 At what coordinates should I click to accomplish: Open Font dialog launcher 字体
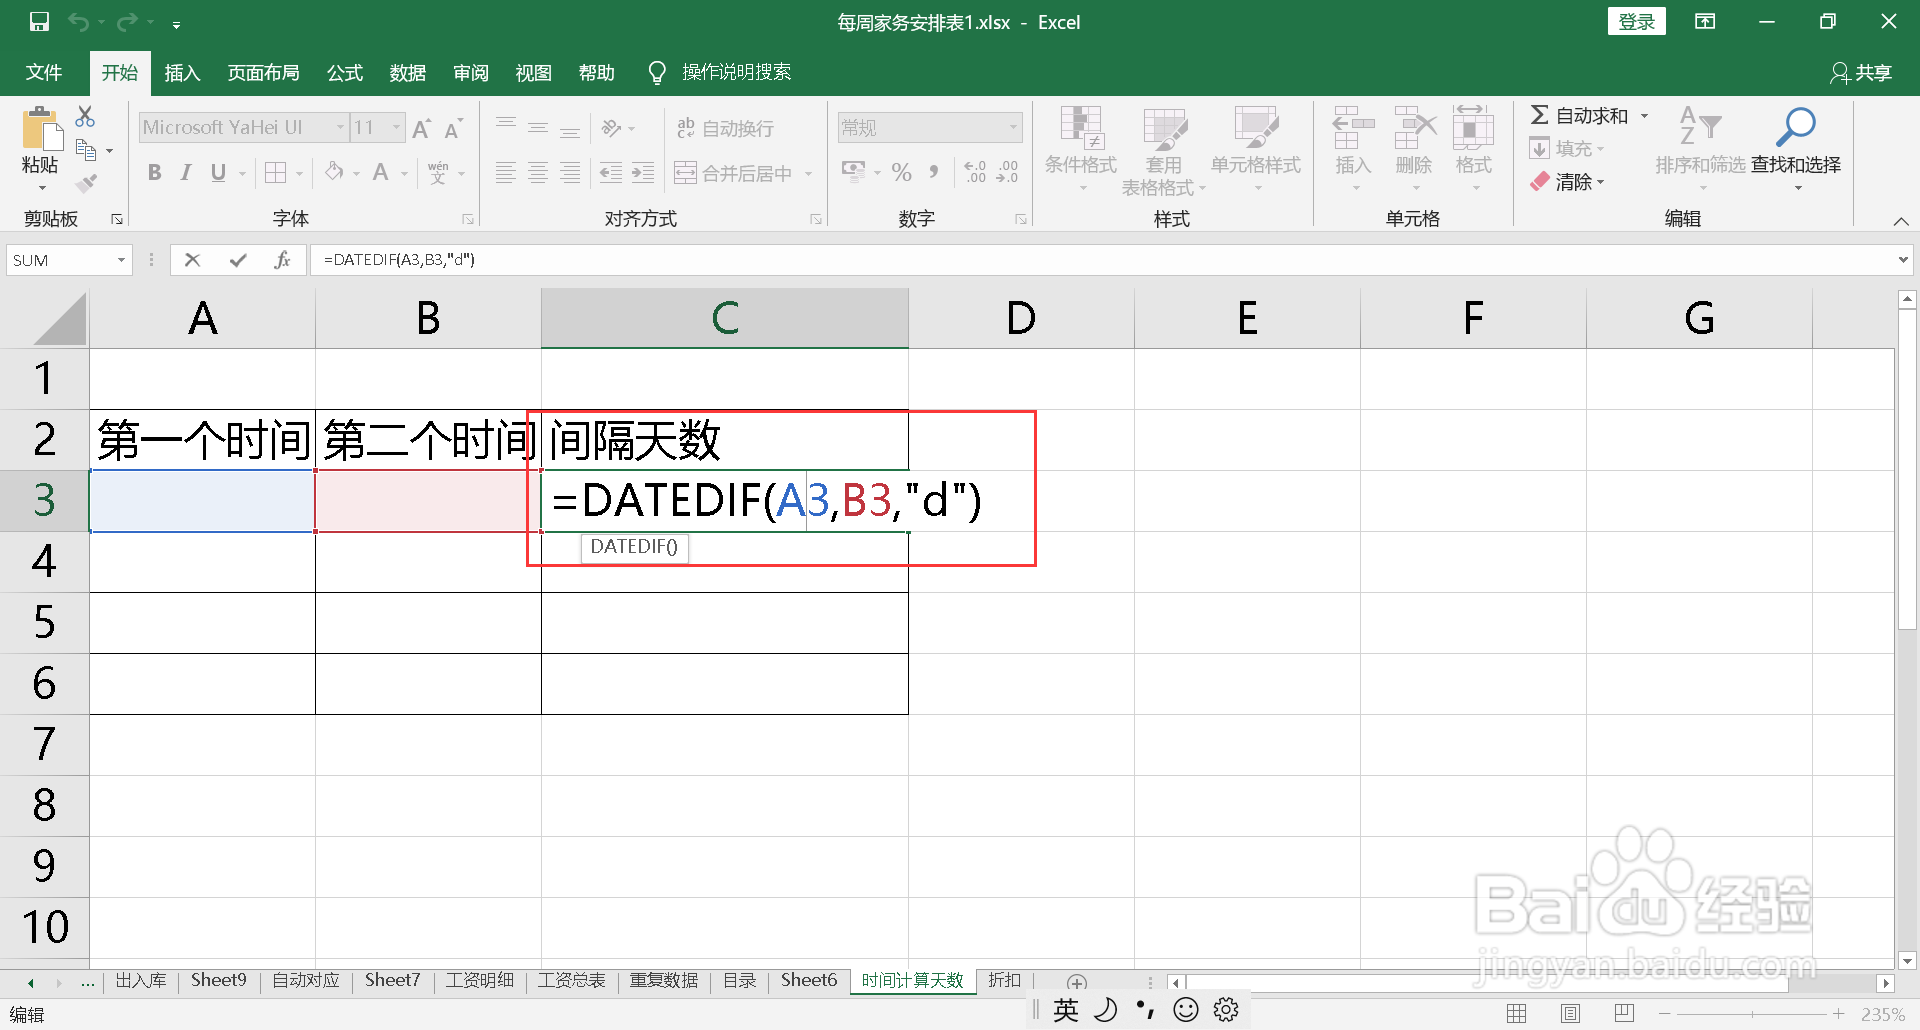click(467, 219)
